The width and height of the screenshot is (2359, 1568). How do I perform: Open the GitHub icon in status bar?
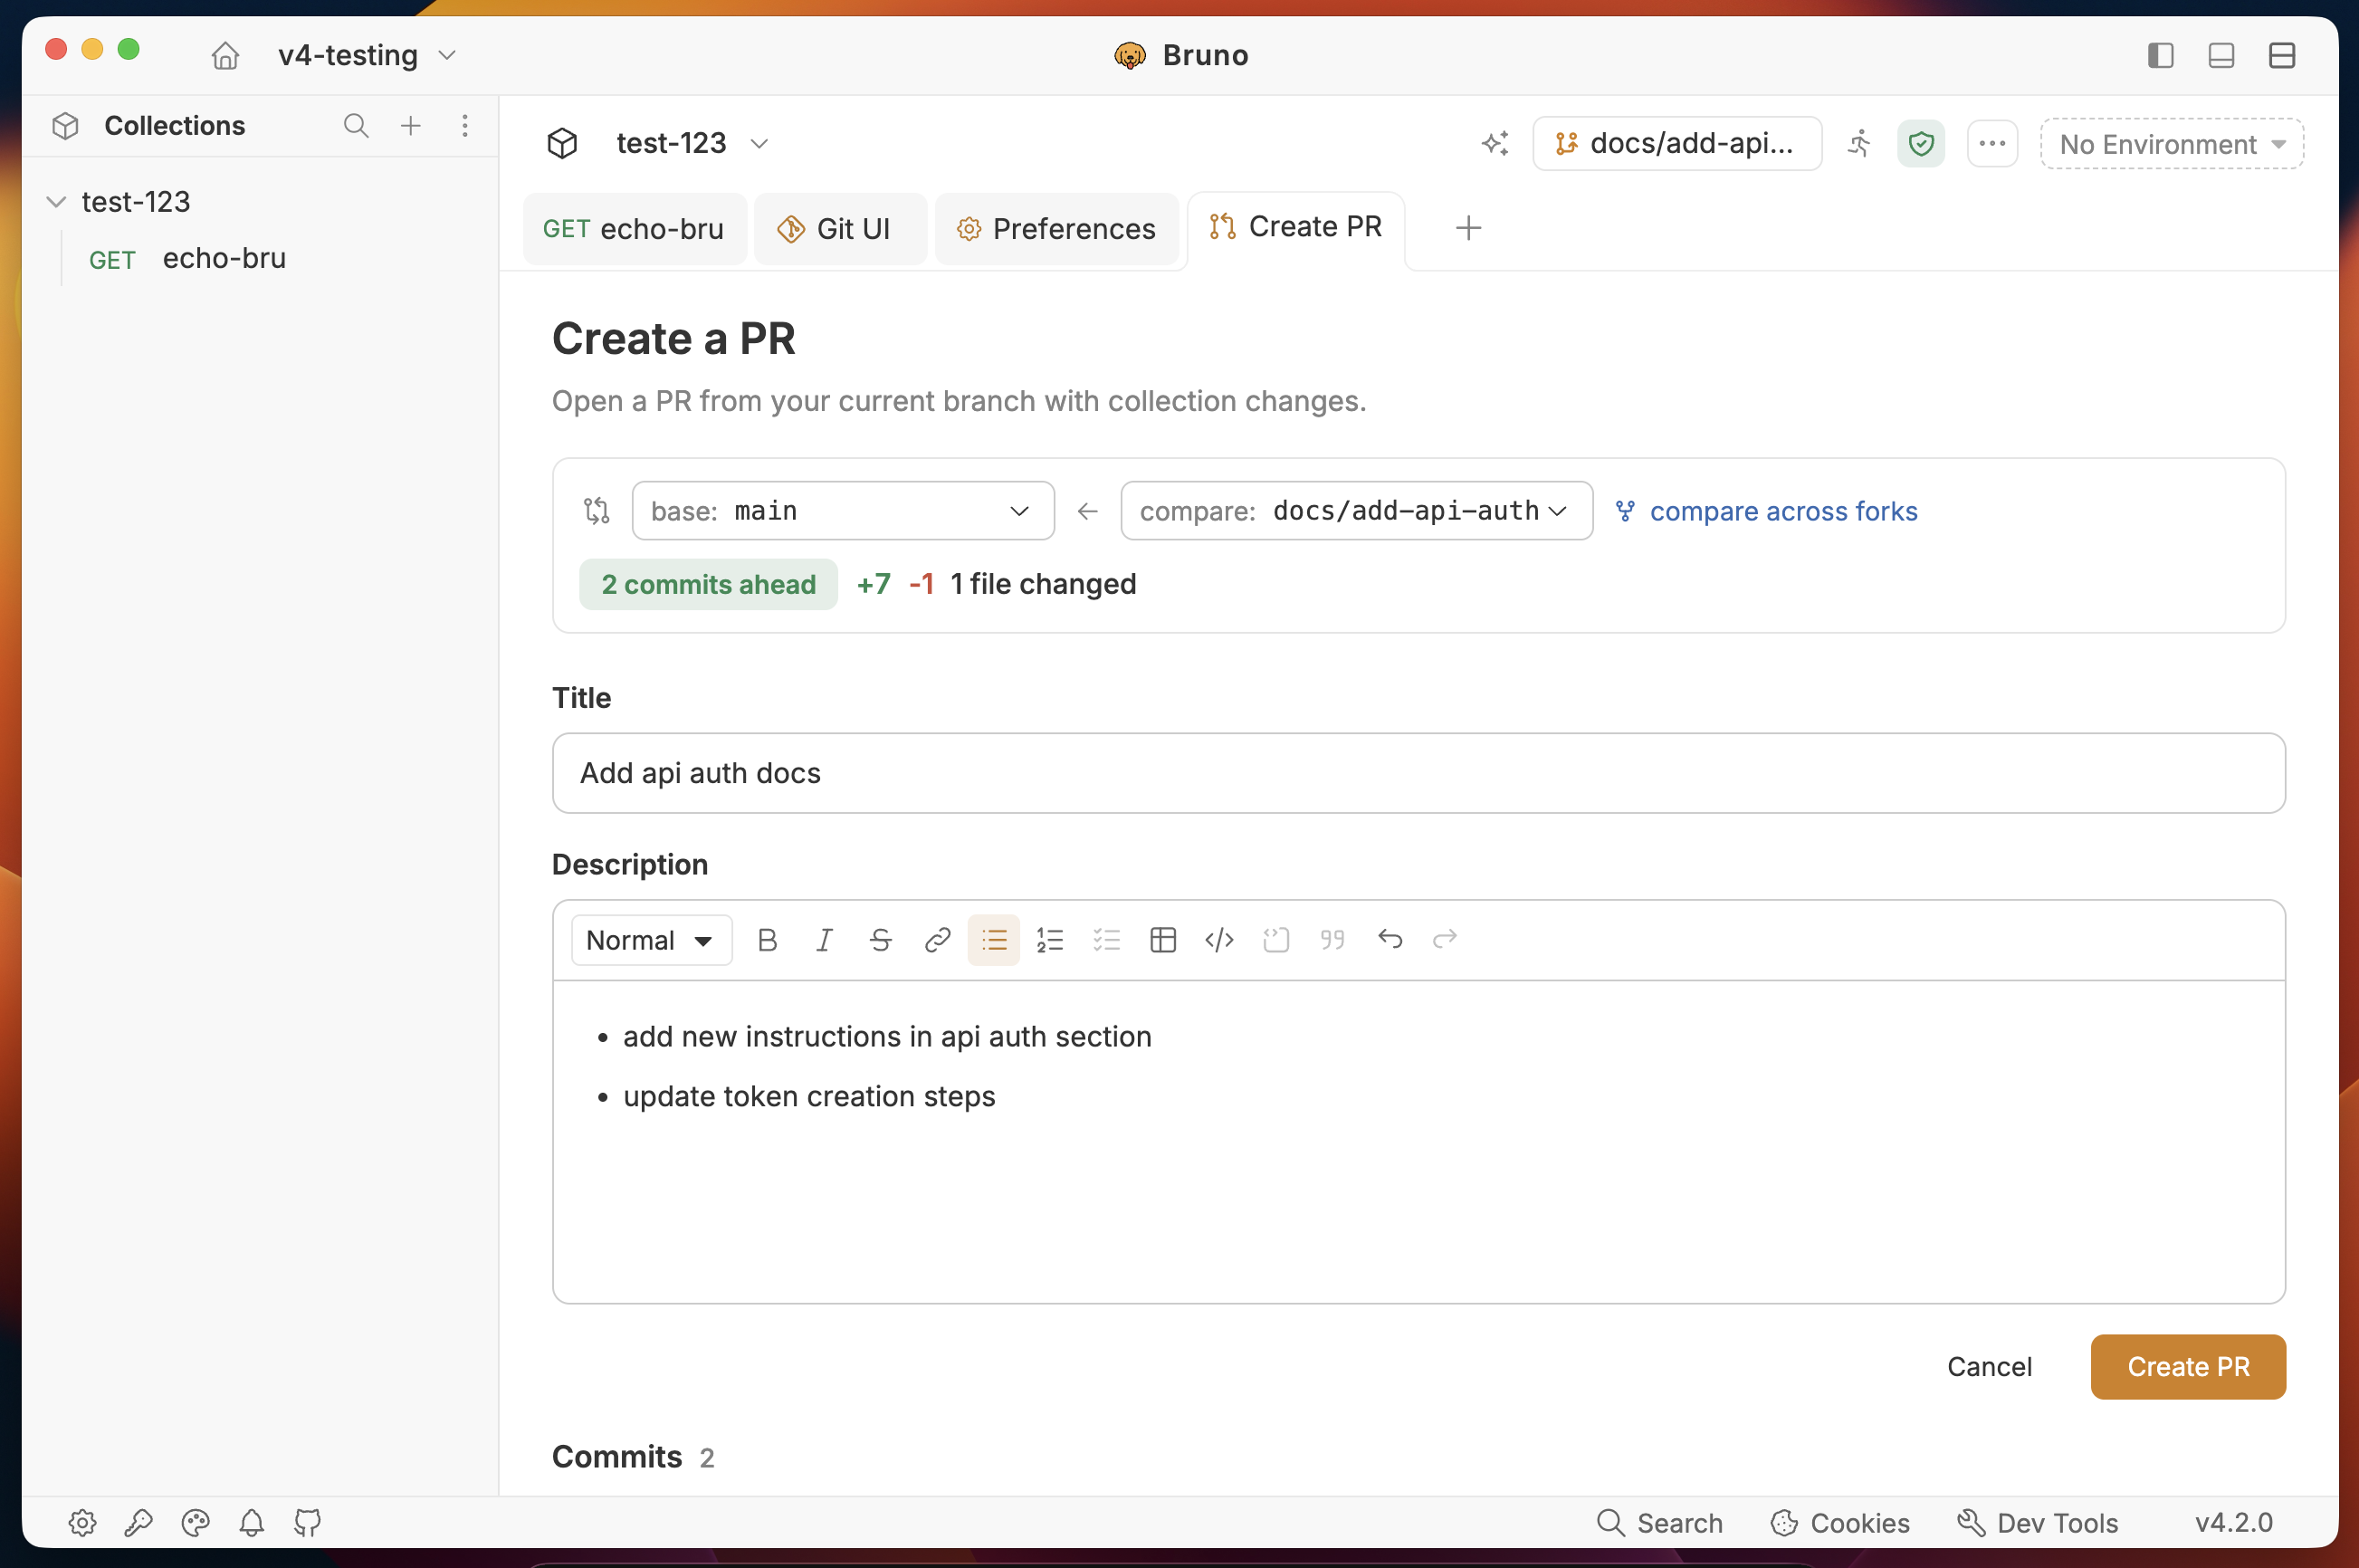click(307, 1523)
